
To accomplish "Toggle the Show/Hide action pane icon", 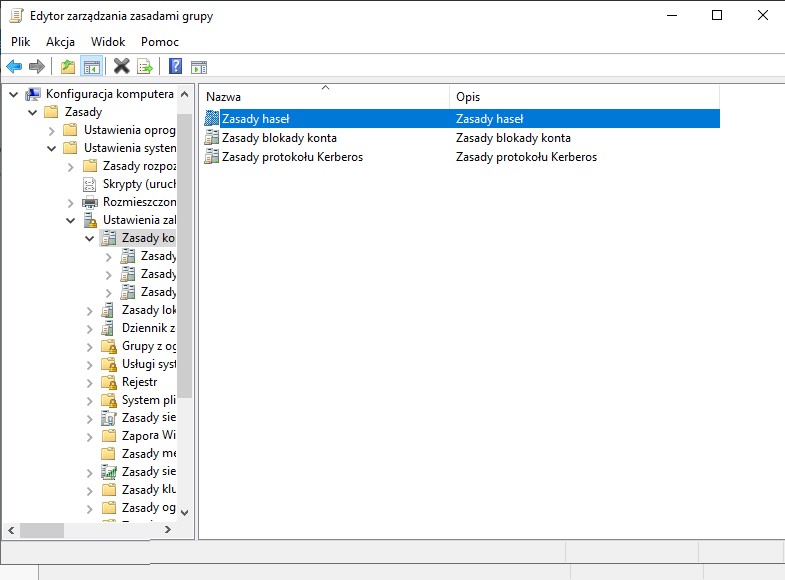I will coord(199,67).
